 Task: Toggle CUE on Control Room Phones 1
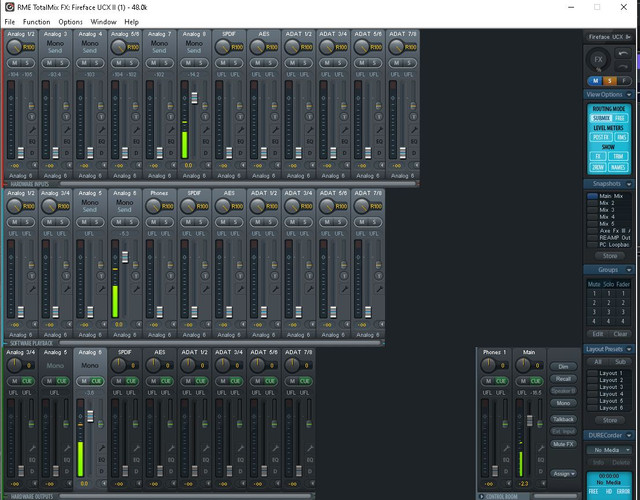coord(501,381)
